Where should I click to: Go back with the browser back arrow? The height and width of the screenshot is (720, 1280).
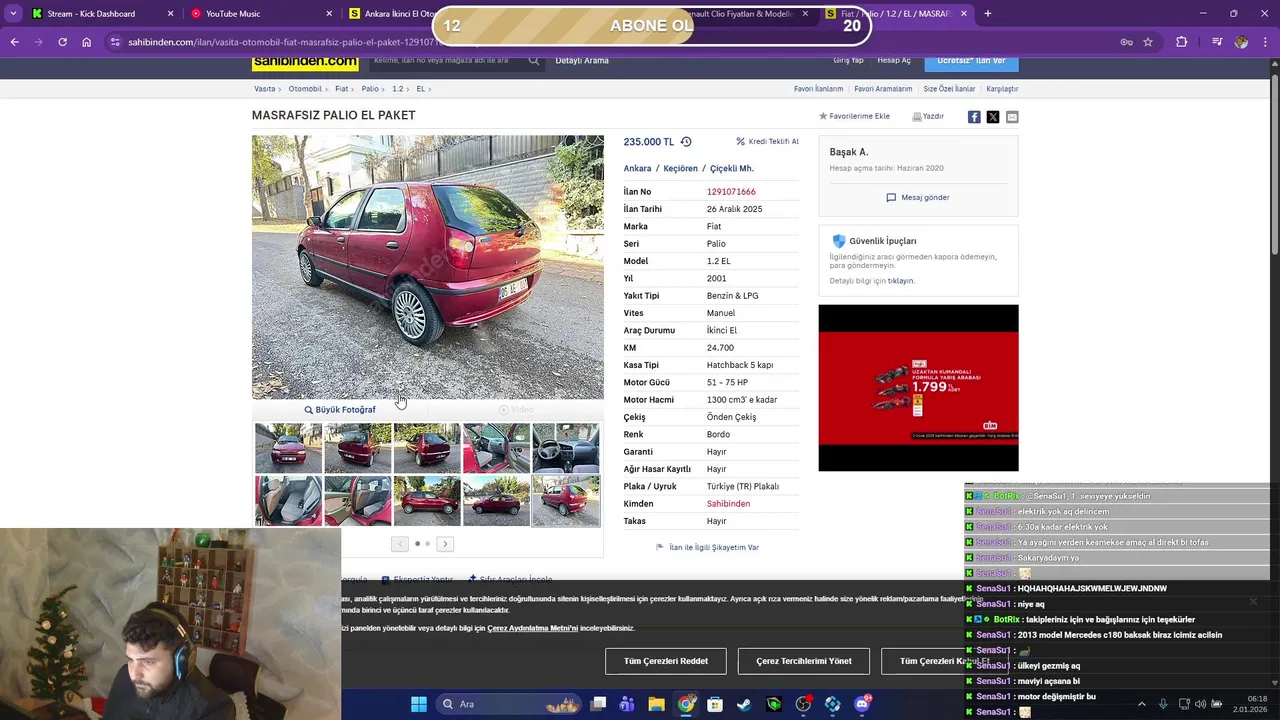[x=14, y=42]
